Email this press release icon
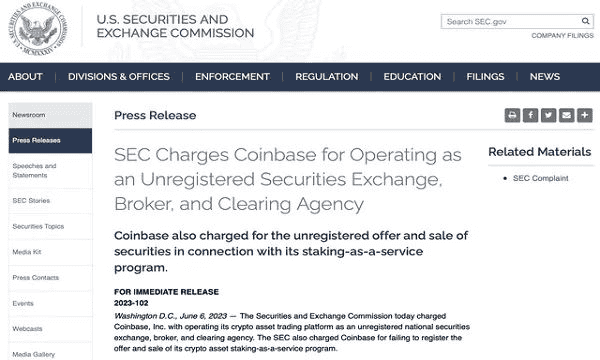The width and height of the screenshot is (600, 360). (x=566, y=115)
